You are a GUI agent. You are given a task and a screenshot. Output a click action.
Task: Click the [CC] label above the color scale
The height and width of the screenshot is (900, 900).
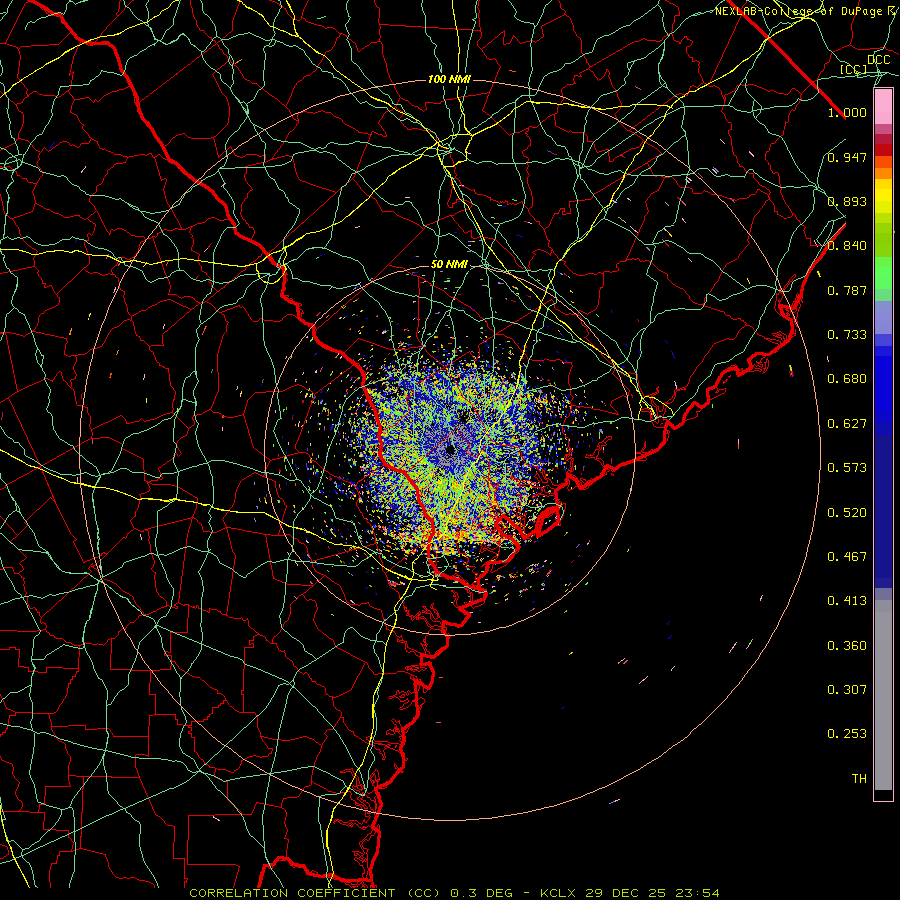coord(854,69)
